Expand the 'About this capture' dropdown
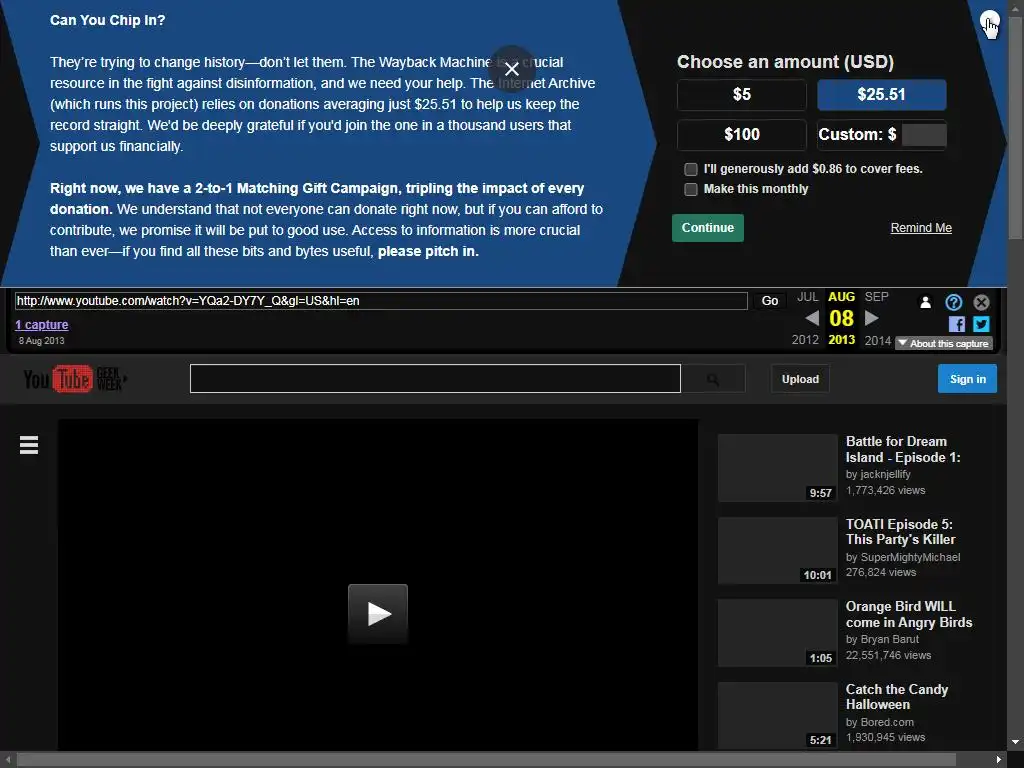The image size is (1024, 768). point(944,344)
